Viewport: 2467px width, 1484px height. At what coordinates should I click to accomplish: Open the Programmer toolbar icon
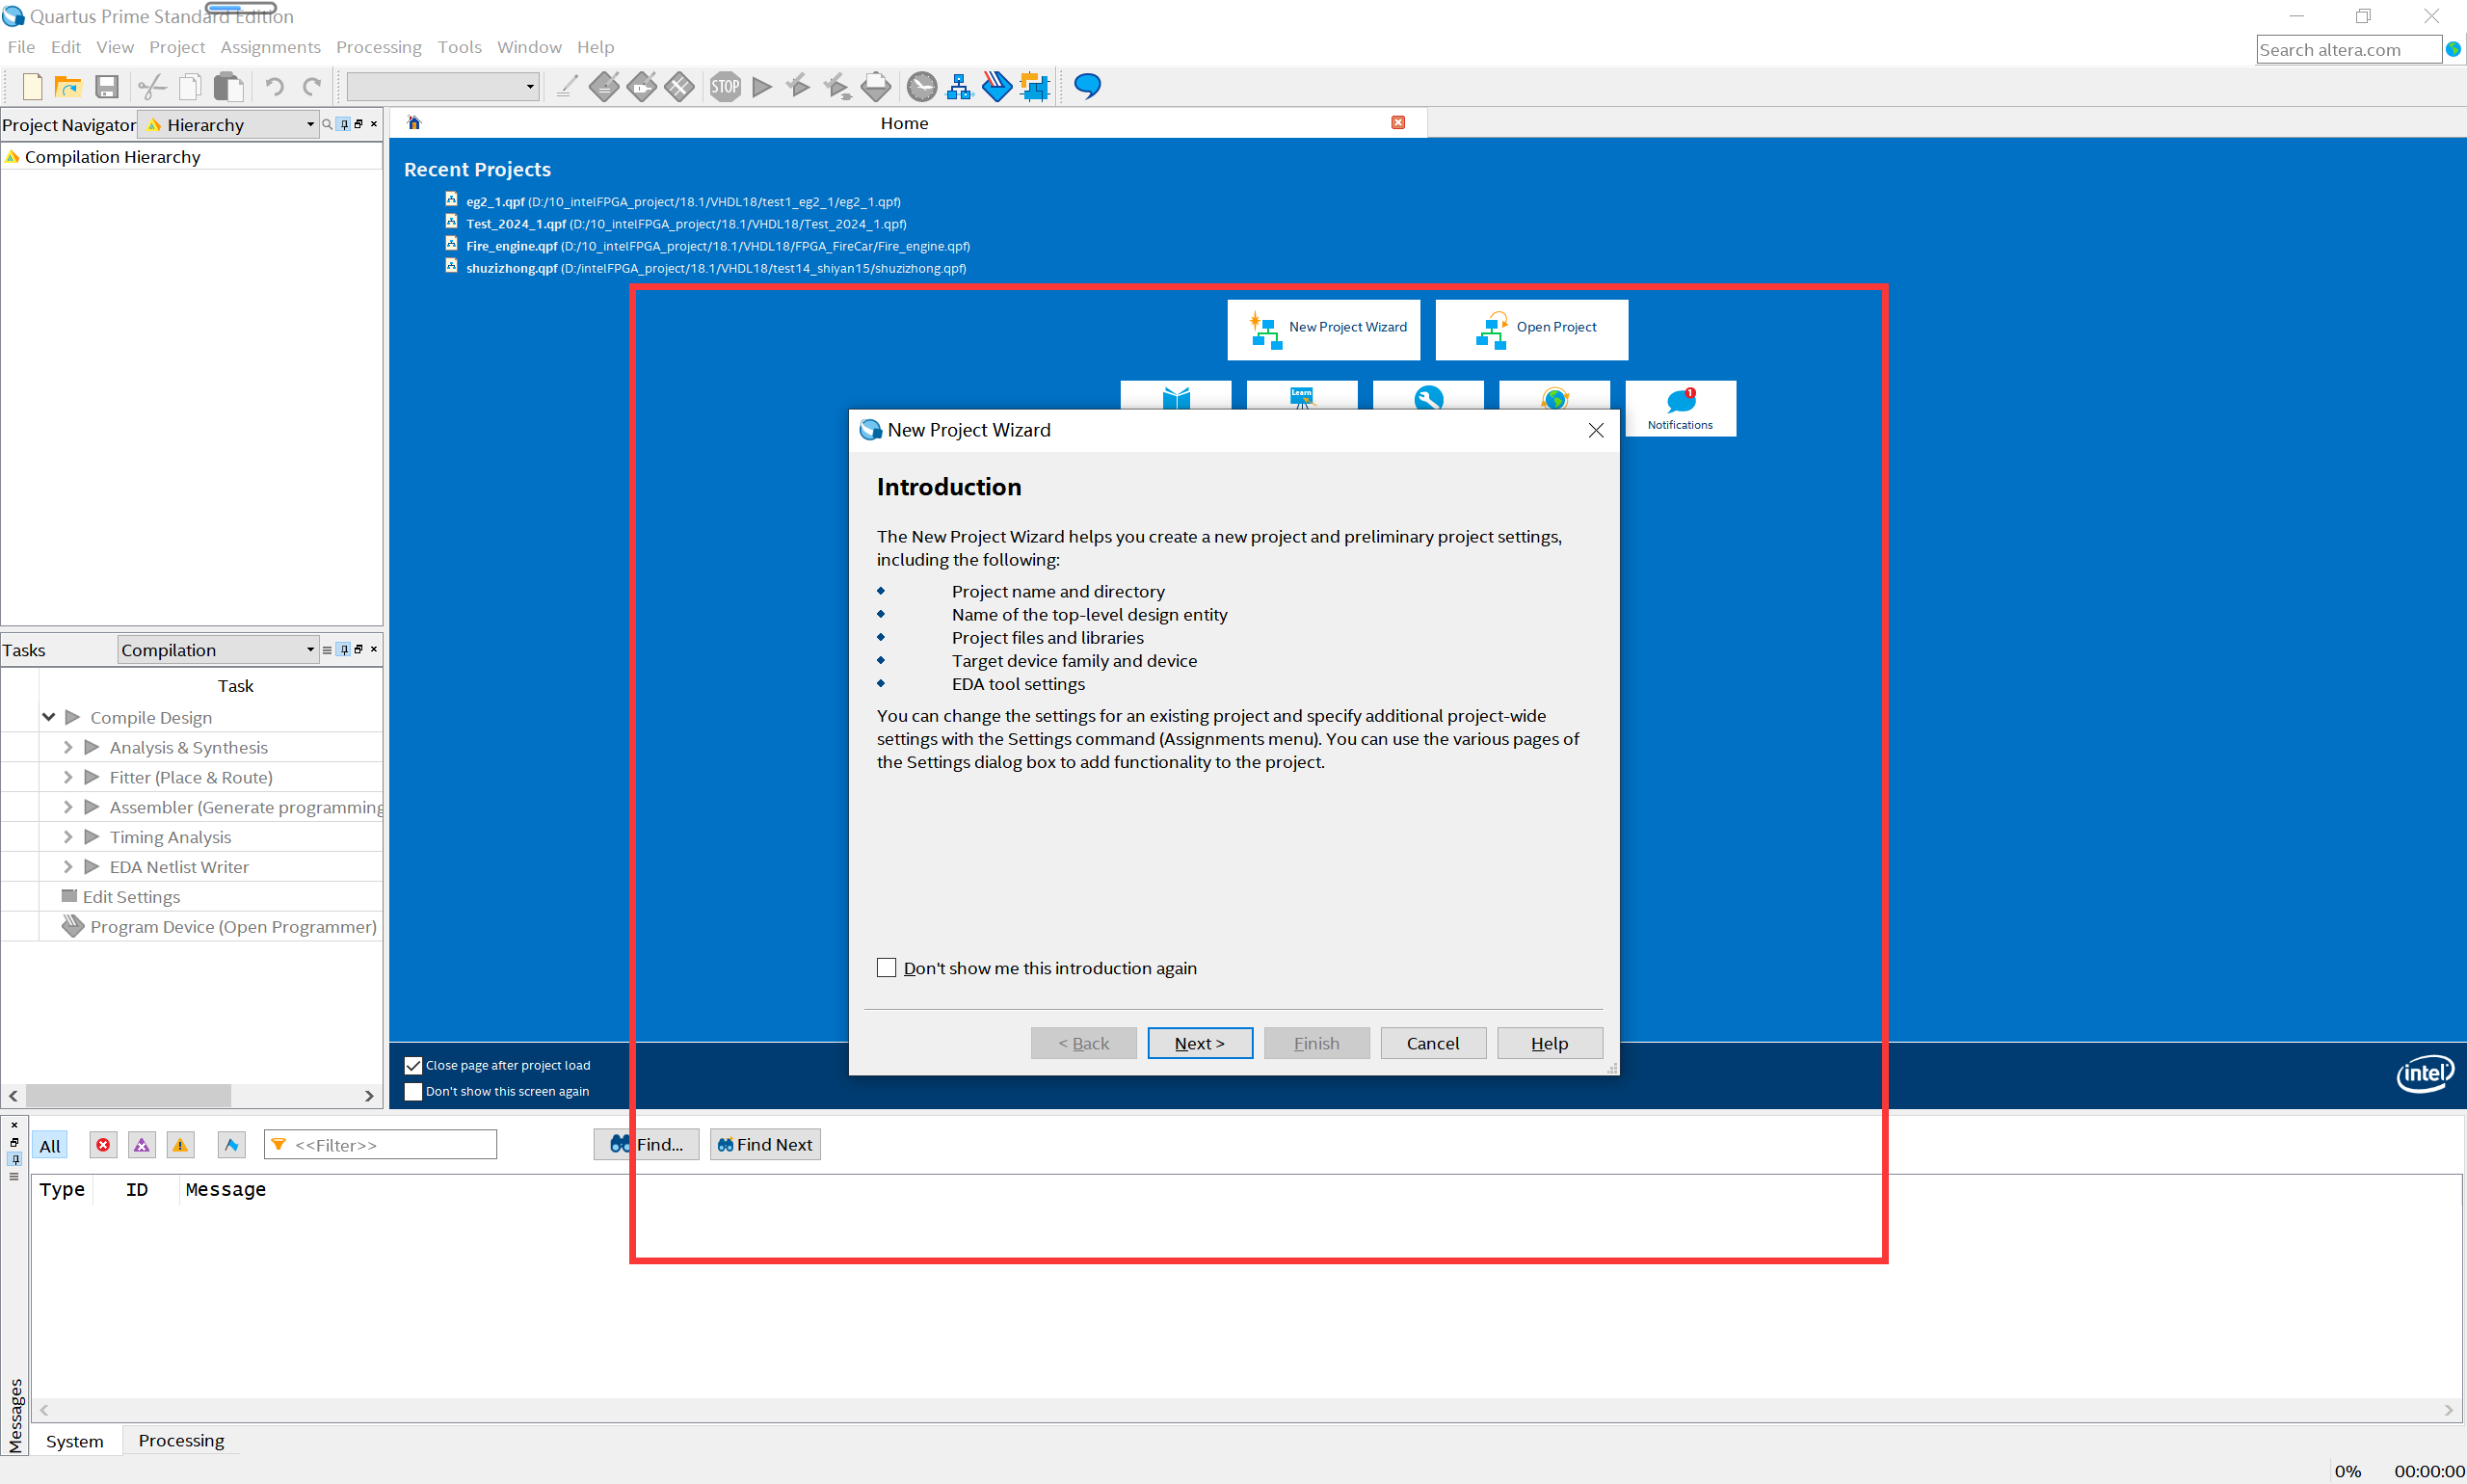pyautogui.click(x=996, y=87)
